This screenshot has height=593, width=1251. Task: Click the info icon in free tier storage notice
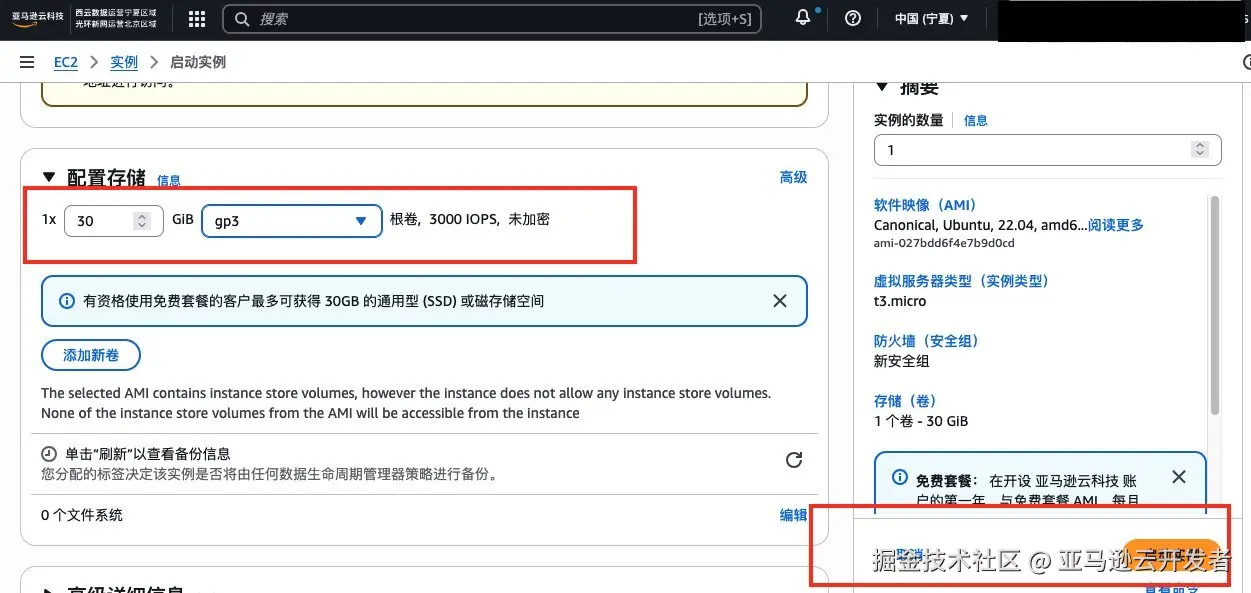pyautogui.click(x=67, y=301)
